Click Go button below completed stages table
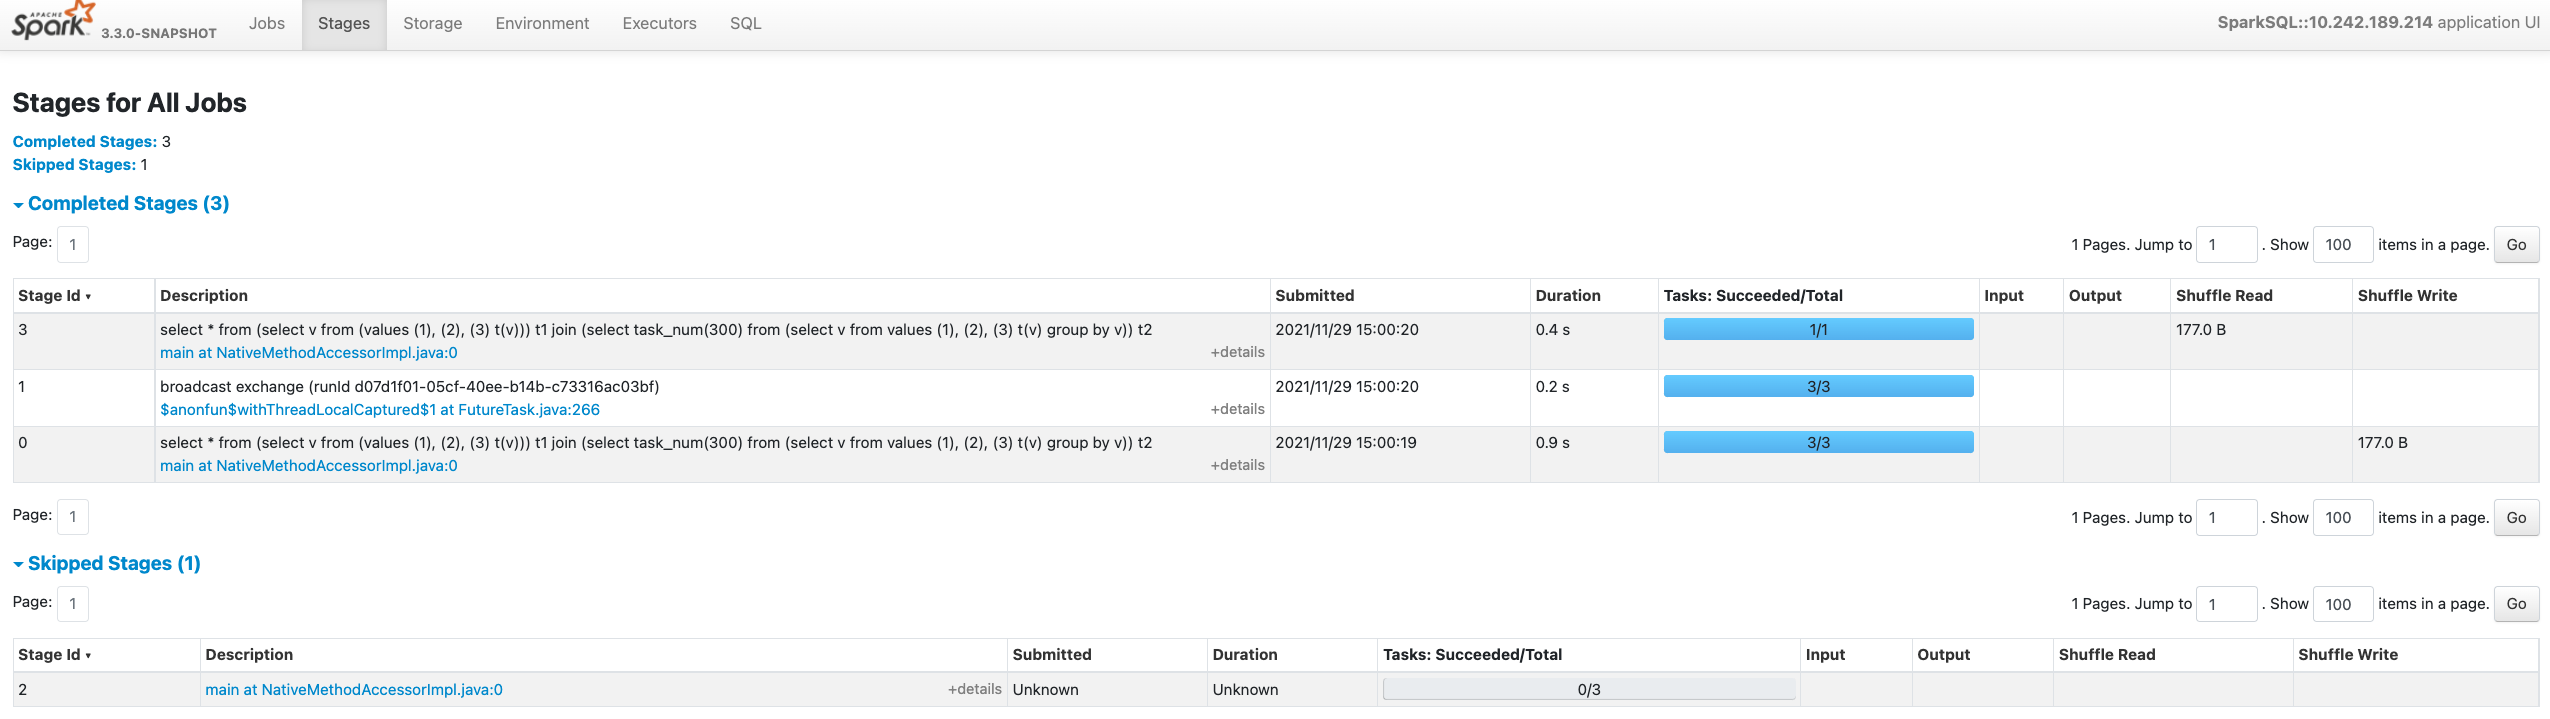2550x719 pixels. pos(2516,518)
